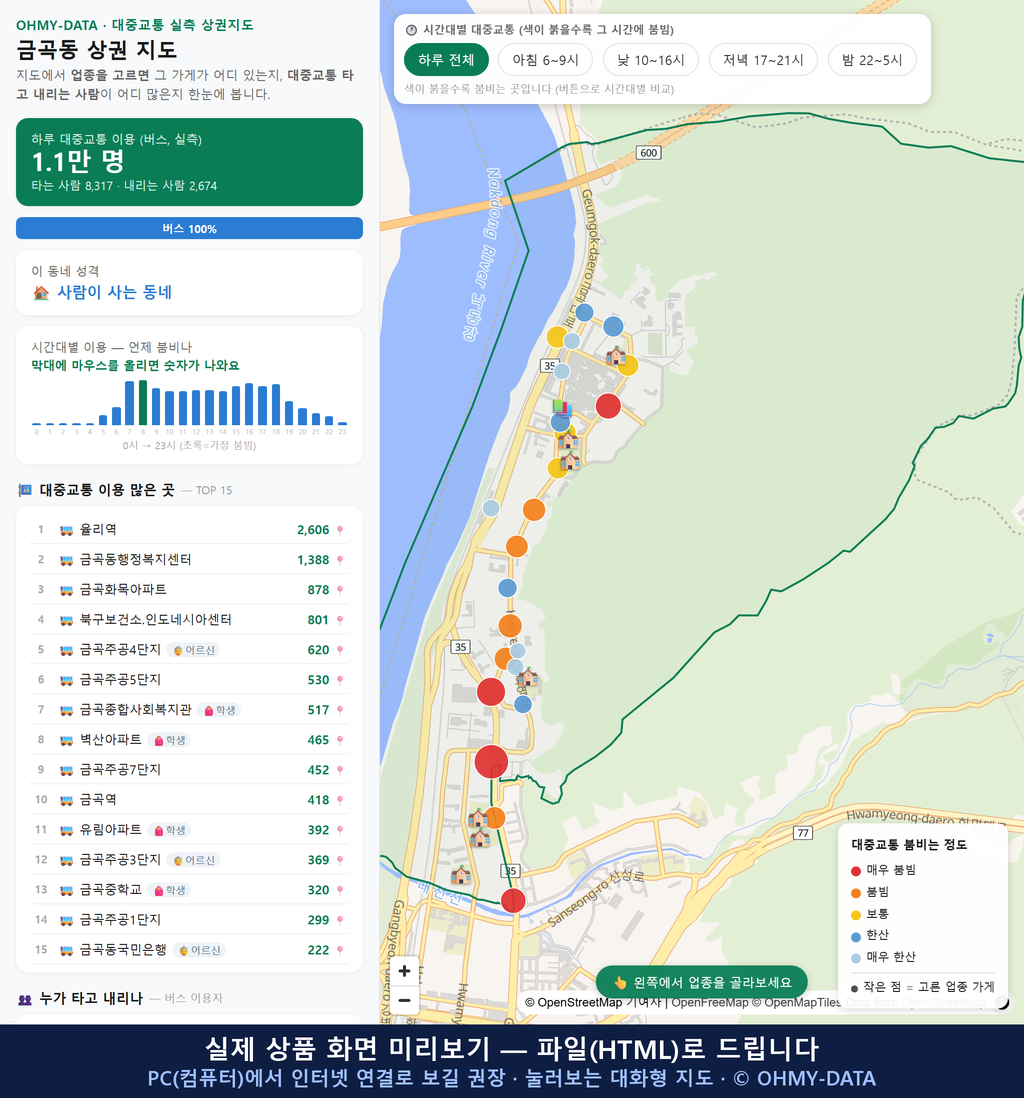Viewport: 1024px width, 1098px height.
Task: Select the 하루 전체 time filter
Action: pyautogui.click(x=446, y=60)
